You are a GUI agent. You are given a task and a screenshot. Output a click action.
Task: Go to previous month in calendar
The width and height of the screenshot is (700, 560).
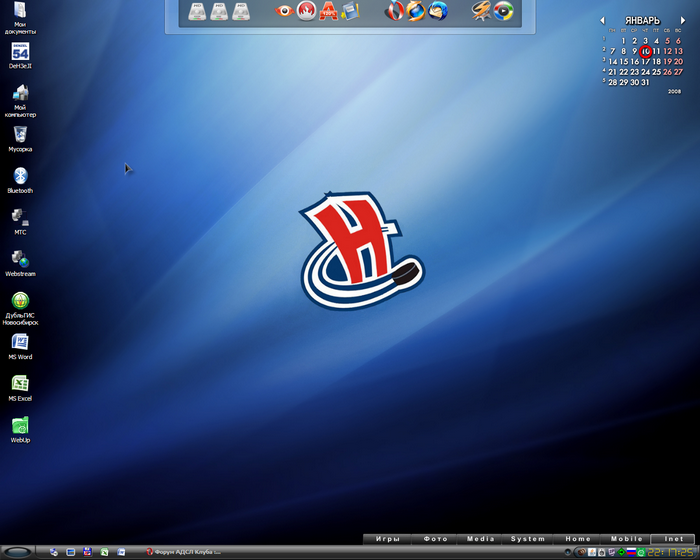602,21
